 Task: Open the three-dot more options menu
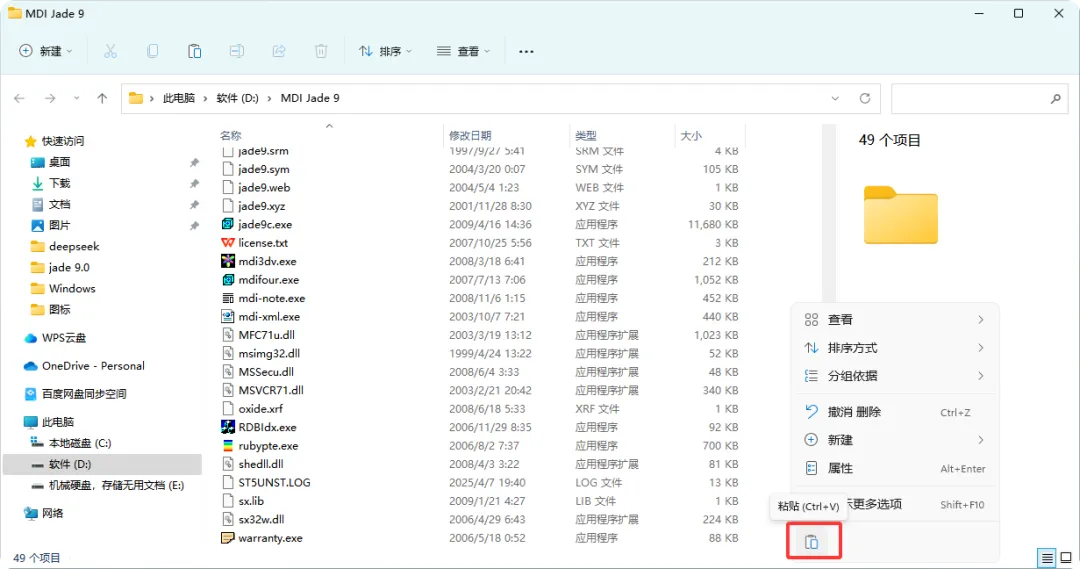(x=526, y=52)
